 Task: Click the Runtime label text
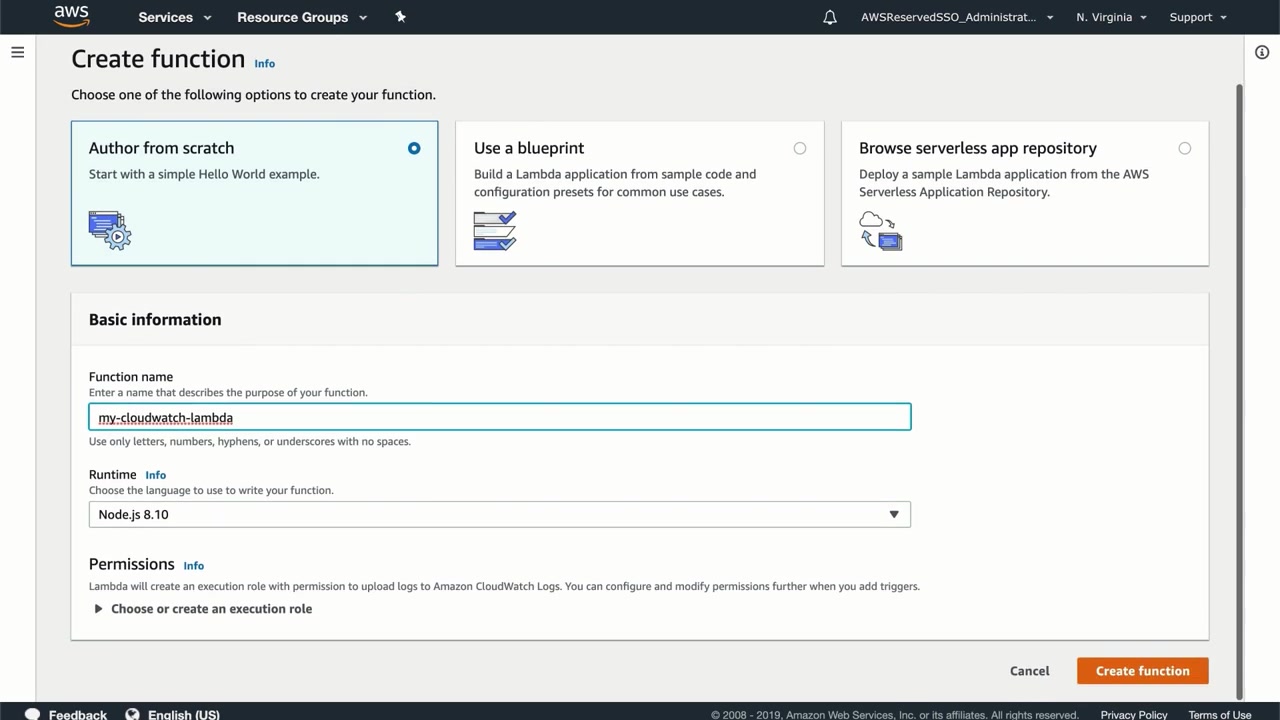point(112,475)
